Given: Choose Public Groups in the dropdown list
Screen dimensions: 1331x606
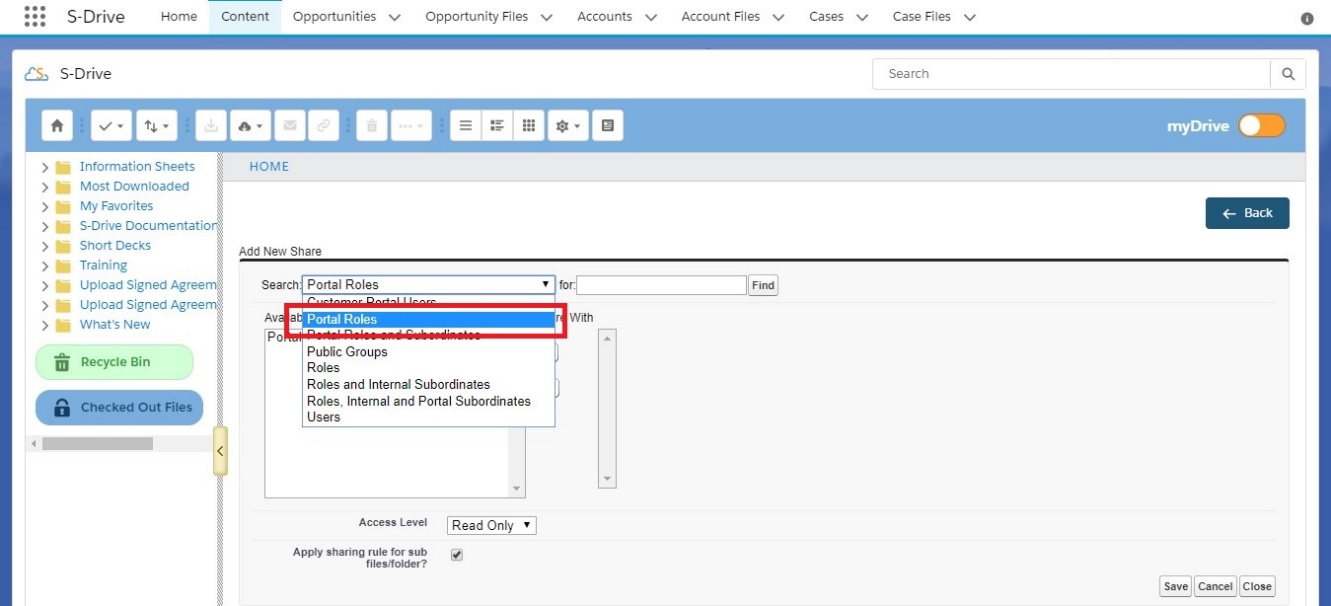Looking at the screenshot, I should 429,352.
